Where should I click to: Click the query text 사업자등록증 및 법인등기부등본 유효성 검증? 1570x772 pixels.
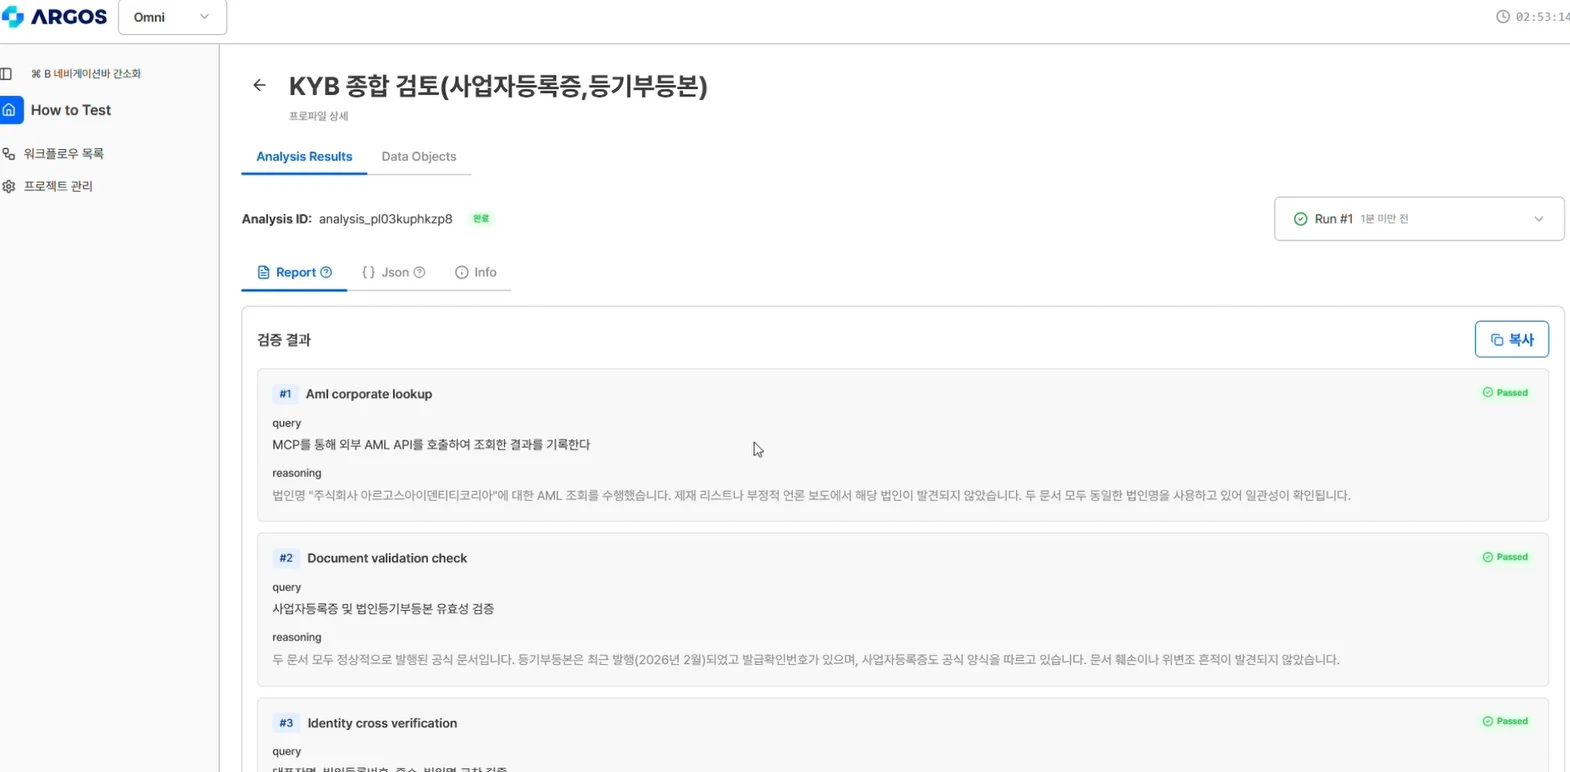pos(383,609)
